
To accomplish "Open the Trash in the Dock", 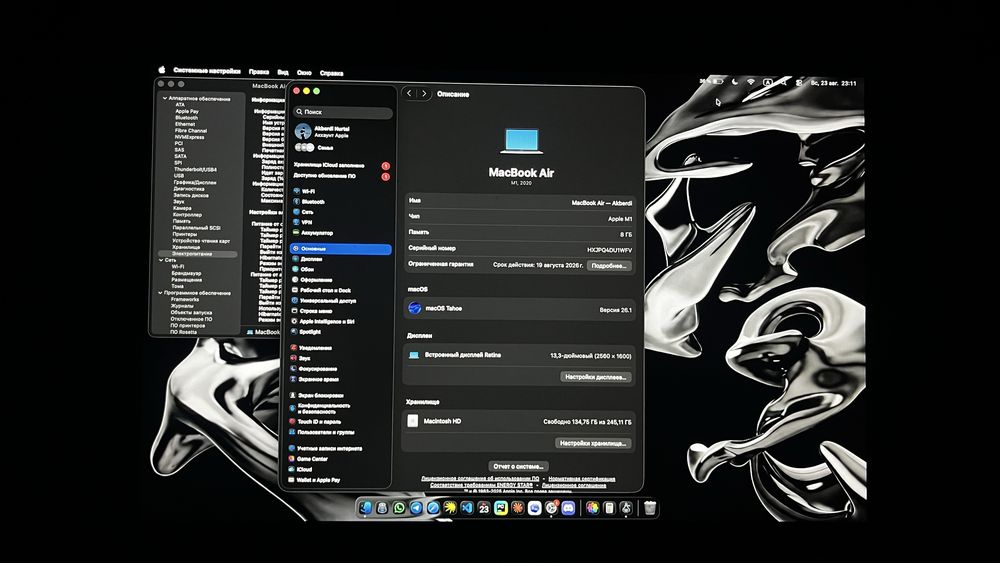I will [x=649, y=508].
